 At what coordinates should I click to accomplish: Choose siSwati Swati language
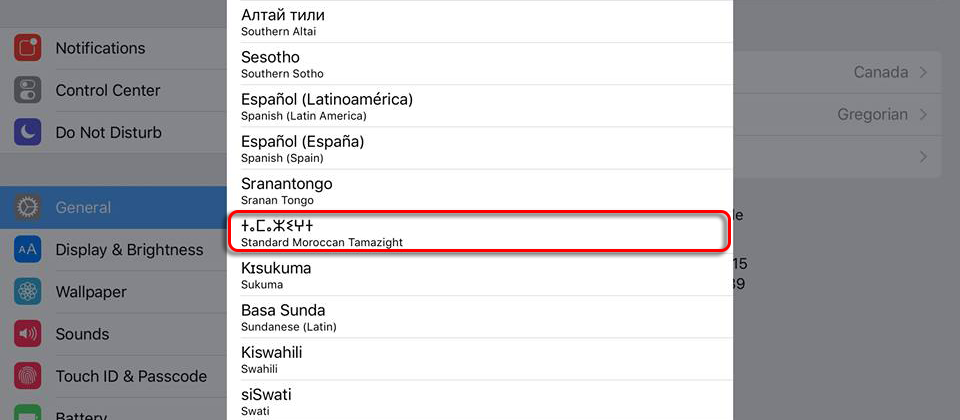(x=479, y=400)
